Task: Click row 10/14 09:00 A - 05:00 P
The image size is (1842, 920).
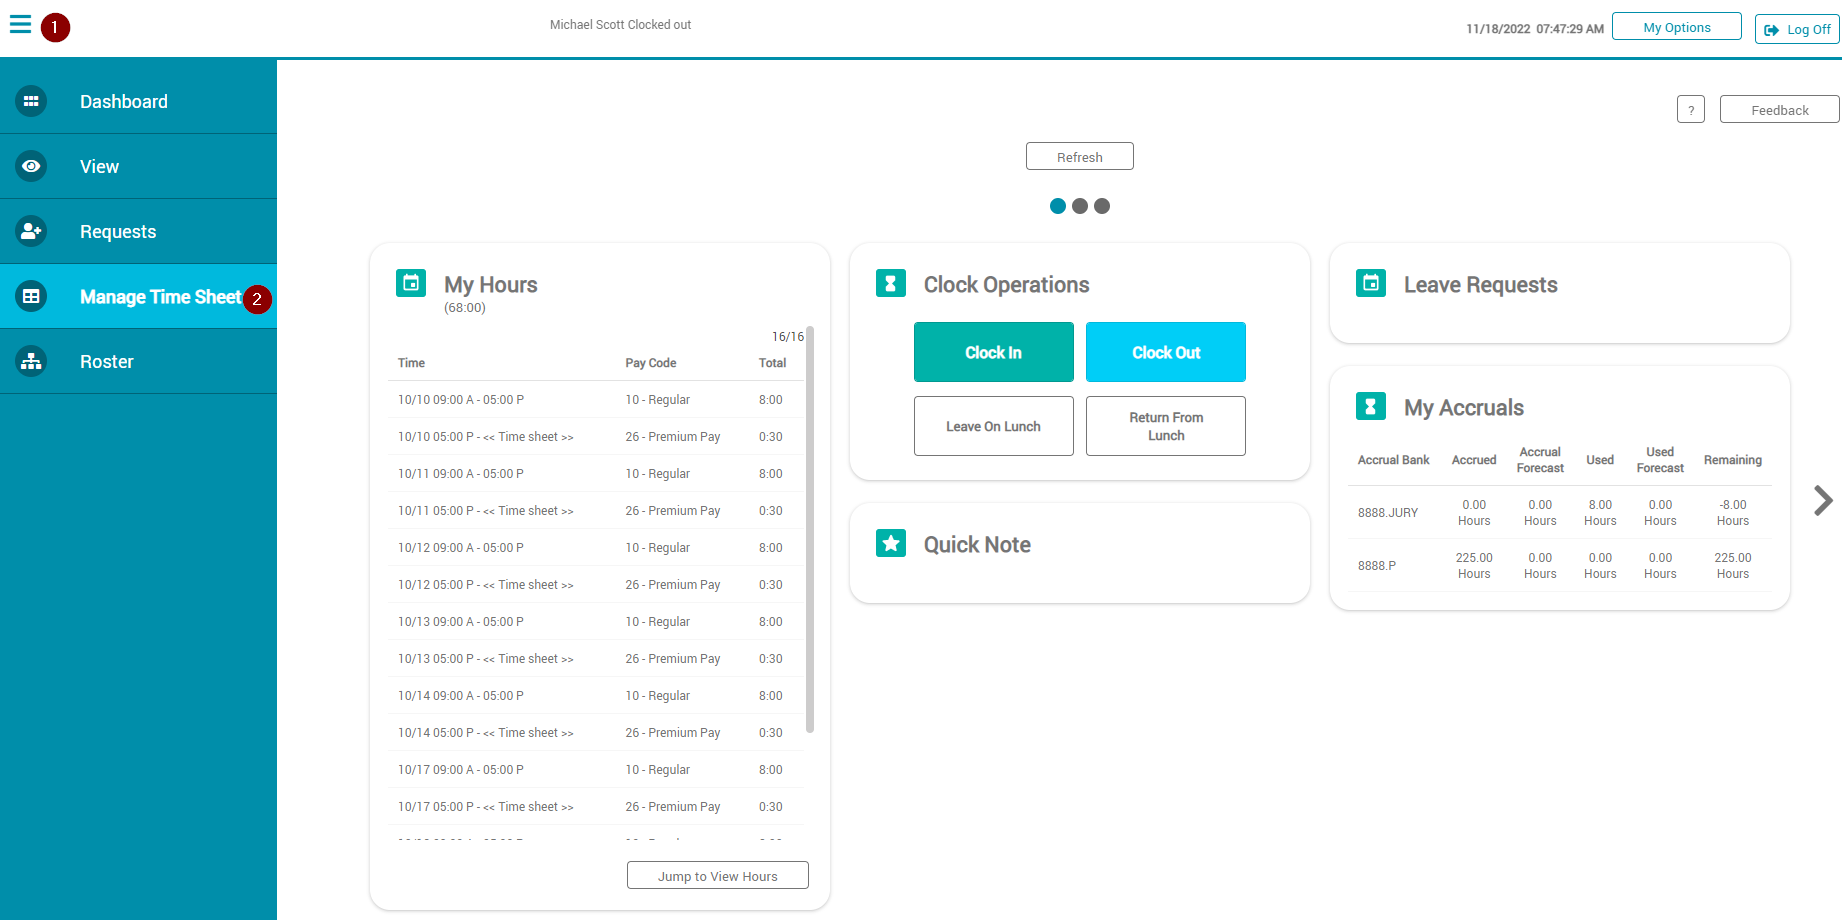Action: pyautogui.click(x=596, y=695)
